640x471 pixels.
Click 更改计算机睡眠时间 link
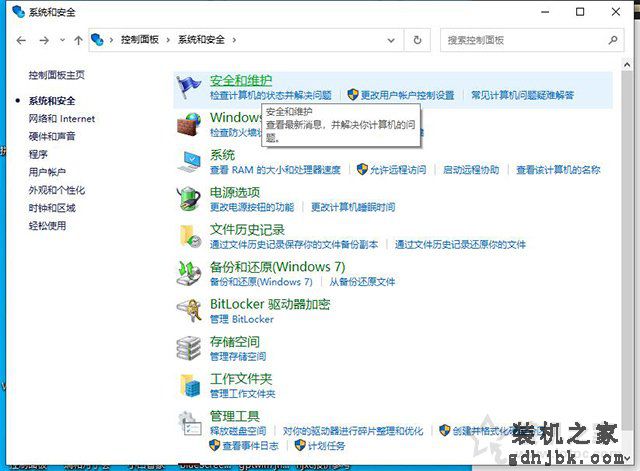(x=353, y=207)
